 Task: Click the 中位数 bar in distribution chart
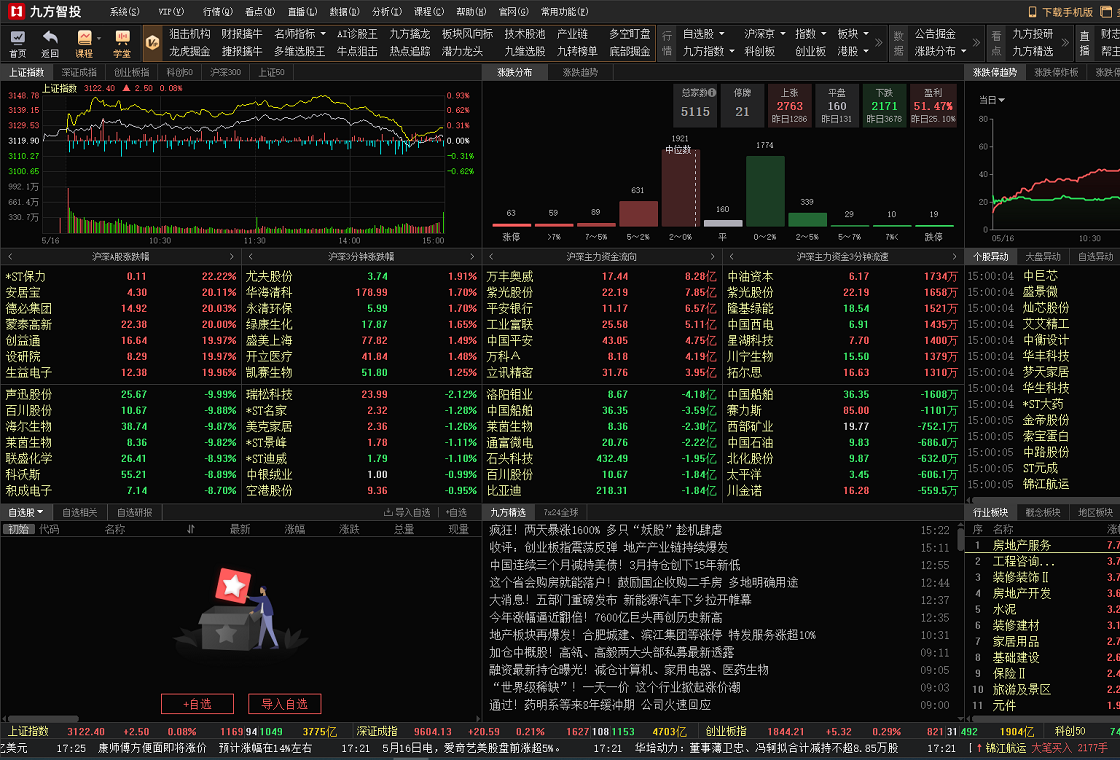[680, 187]
